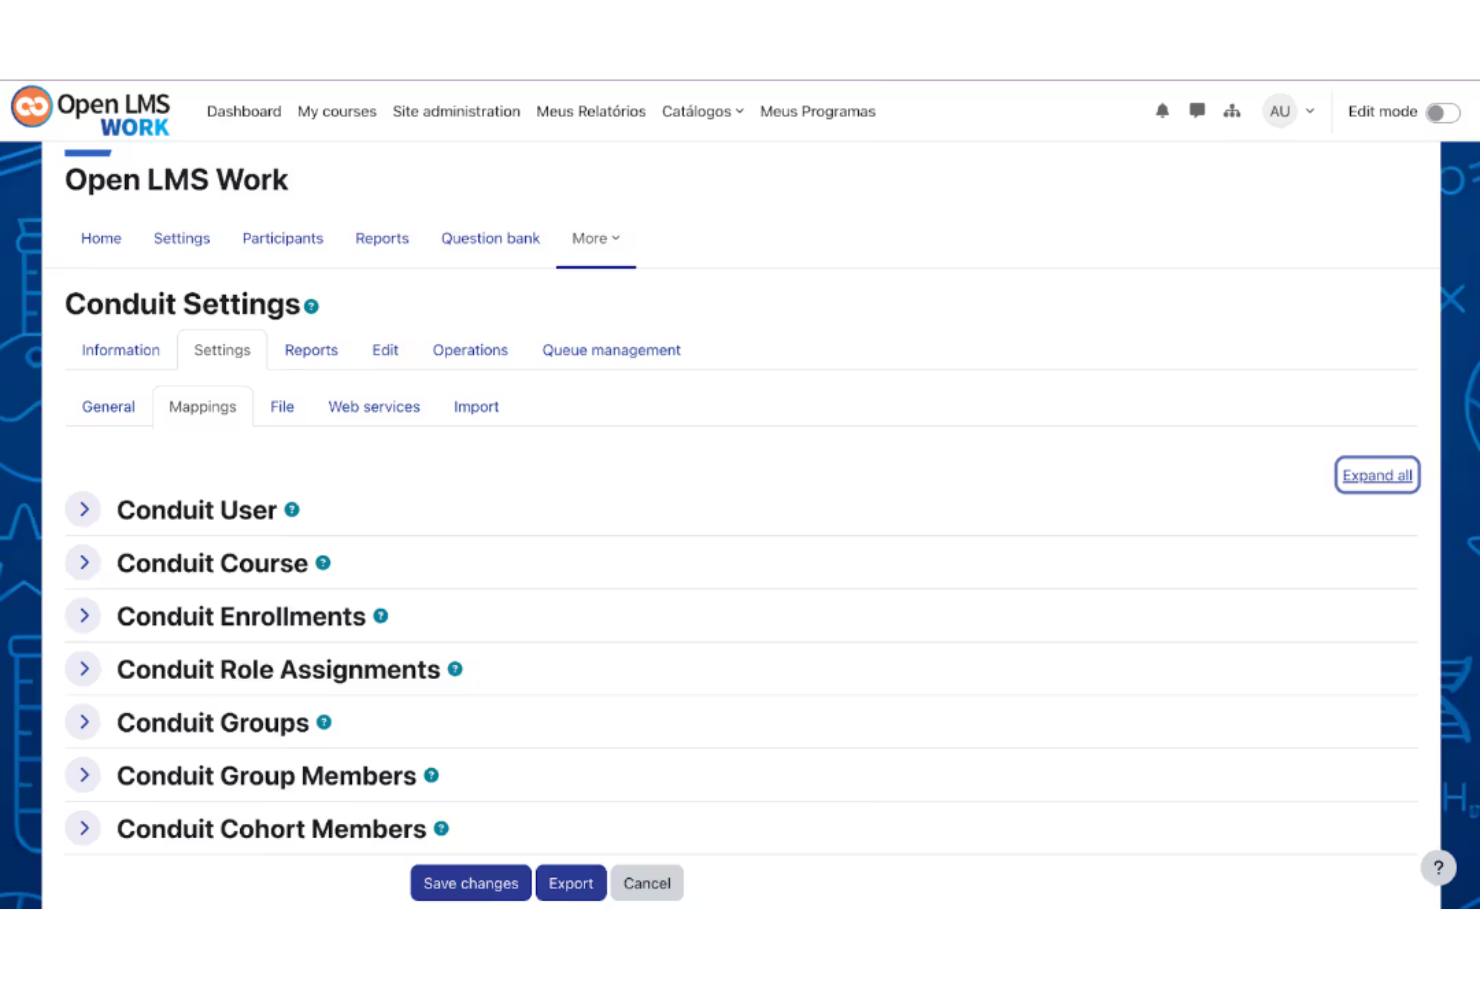The width and height of the screenshot is (1480, 987).
Task: Open the Queue management tab
Action: (x=611, y=350)
